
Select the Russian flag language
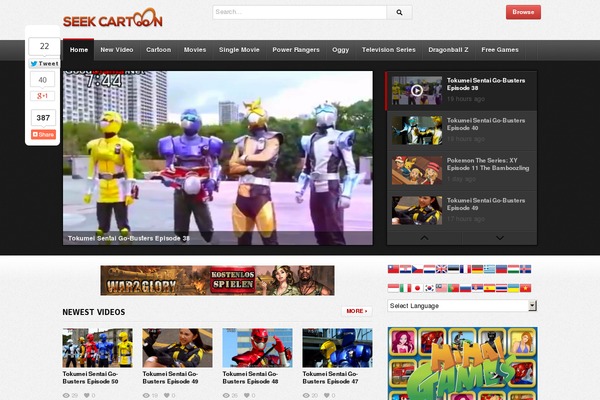point(465,288)
